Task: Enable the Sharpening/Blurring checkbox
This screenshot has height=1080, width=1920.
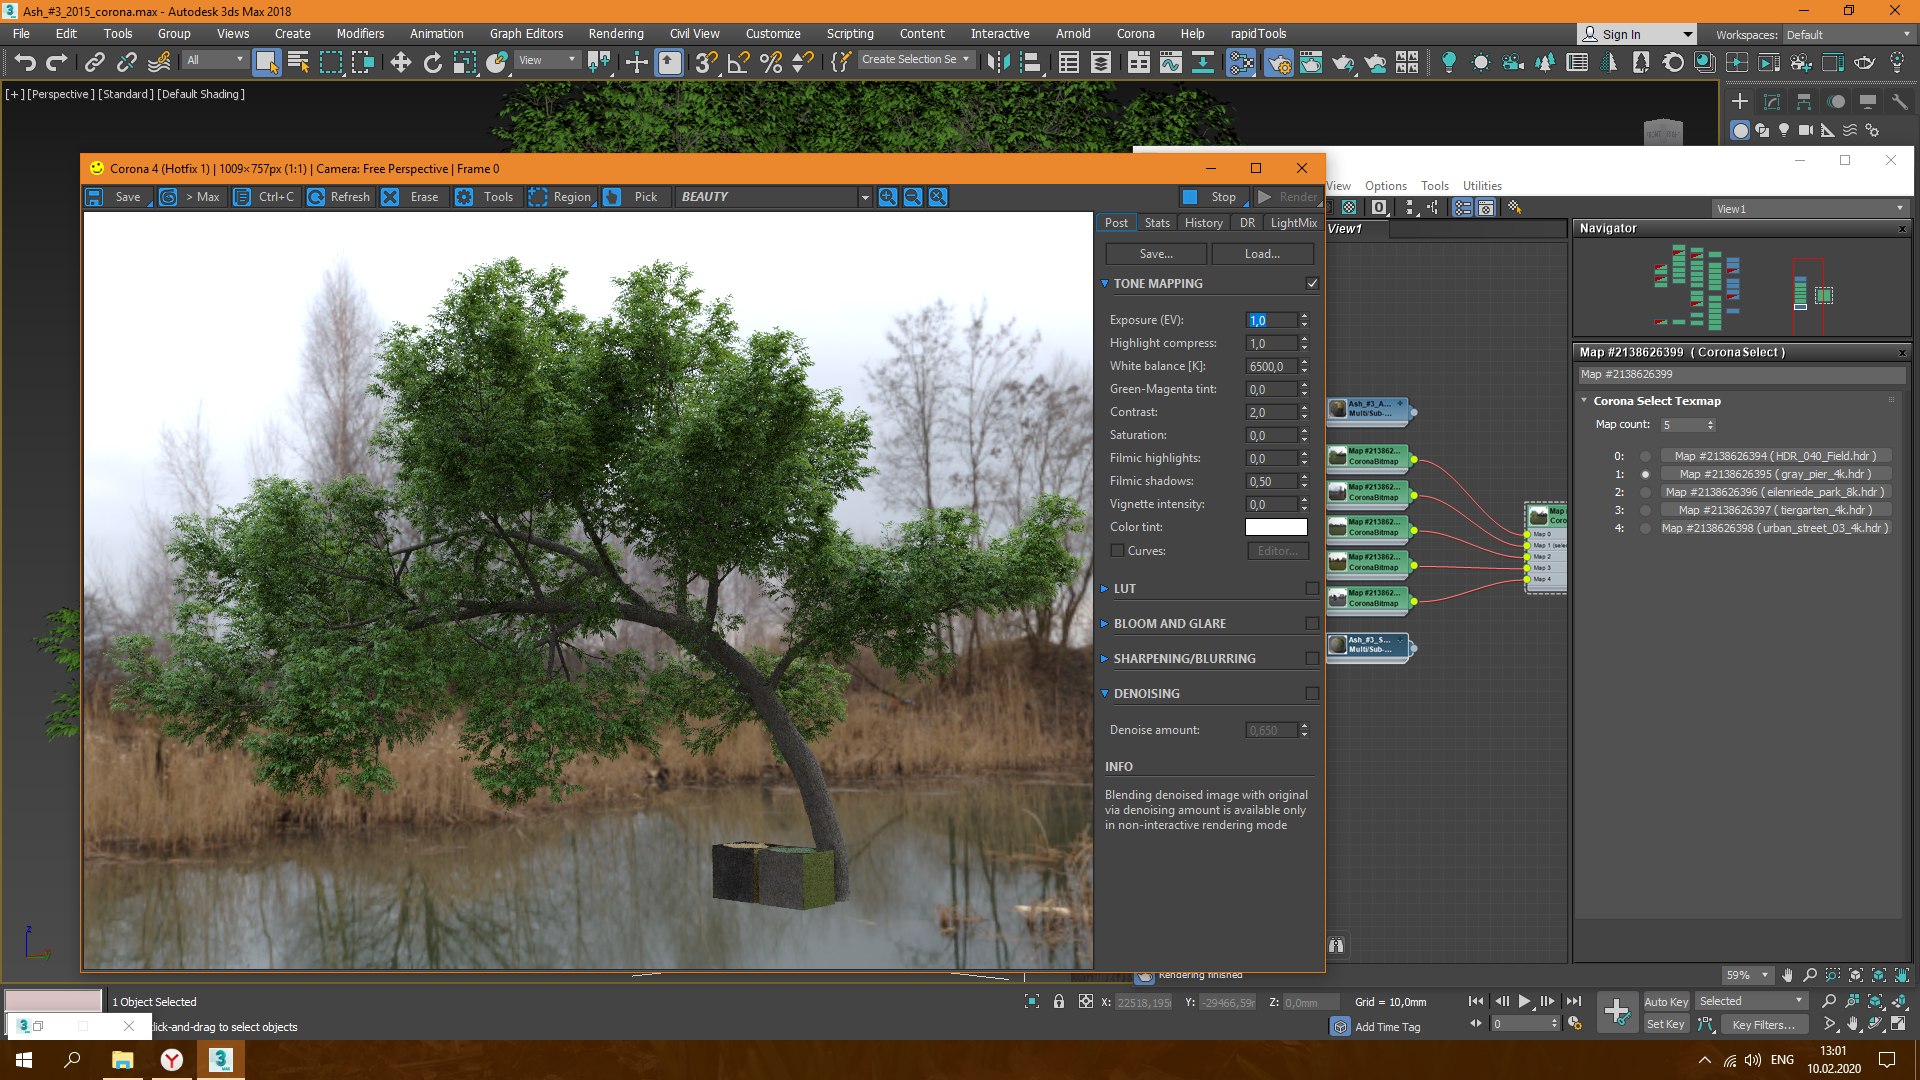Action: (x=1312, y=659)
